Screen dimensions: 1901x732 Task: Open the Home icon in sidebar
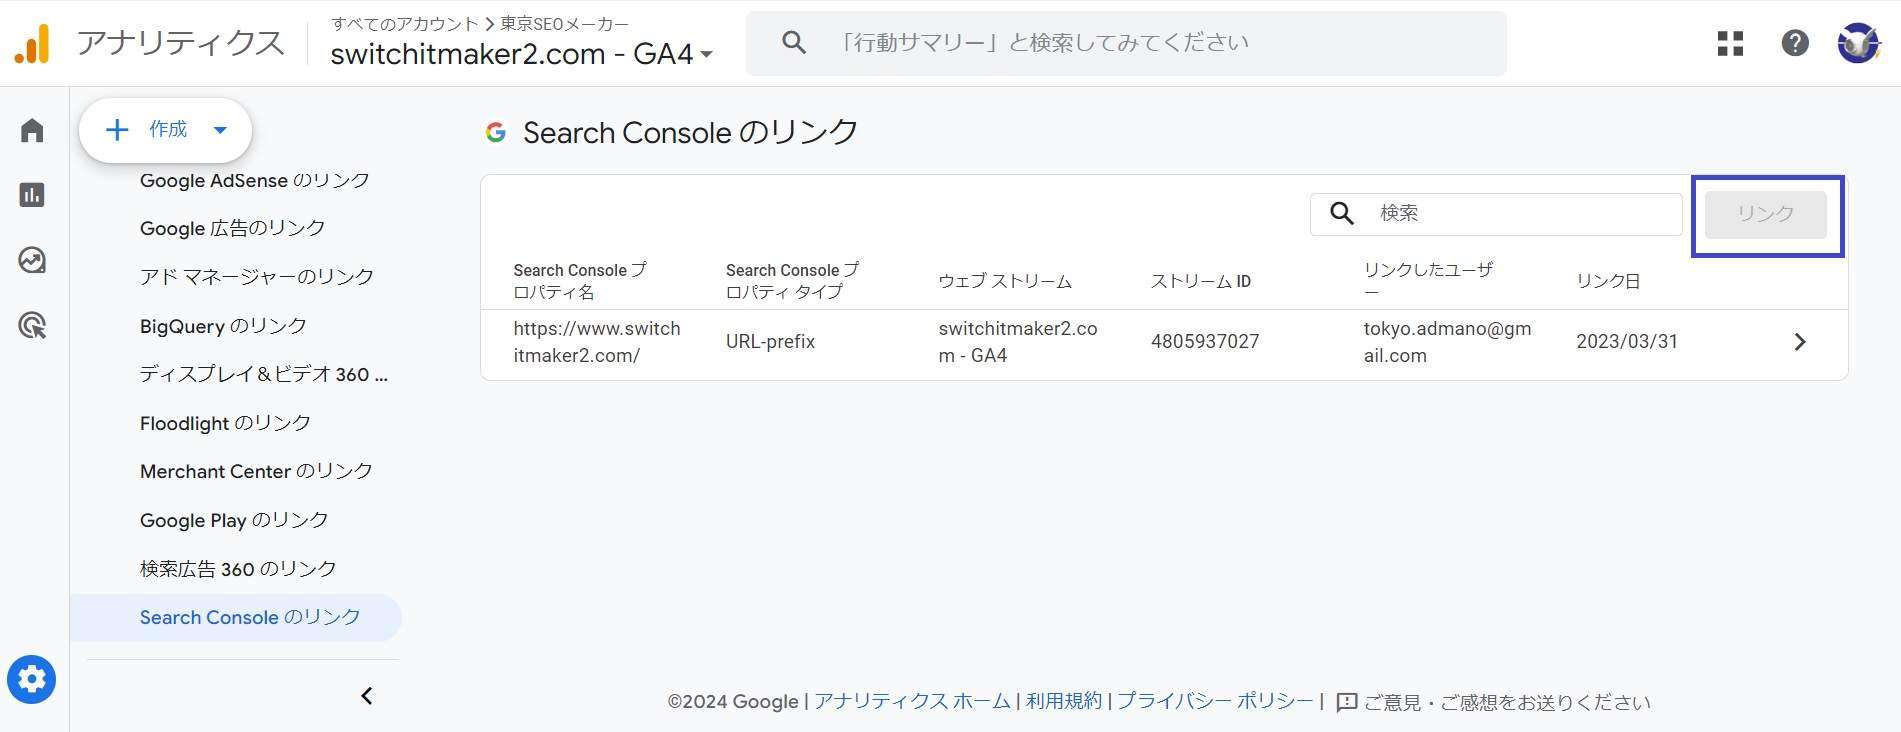pyautogui.click(x=32, y=130)
